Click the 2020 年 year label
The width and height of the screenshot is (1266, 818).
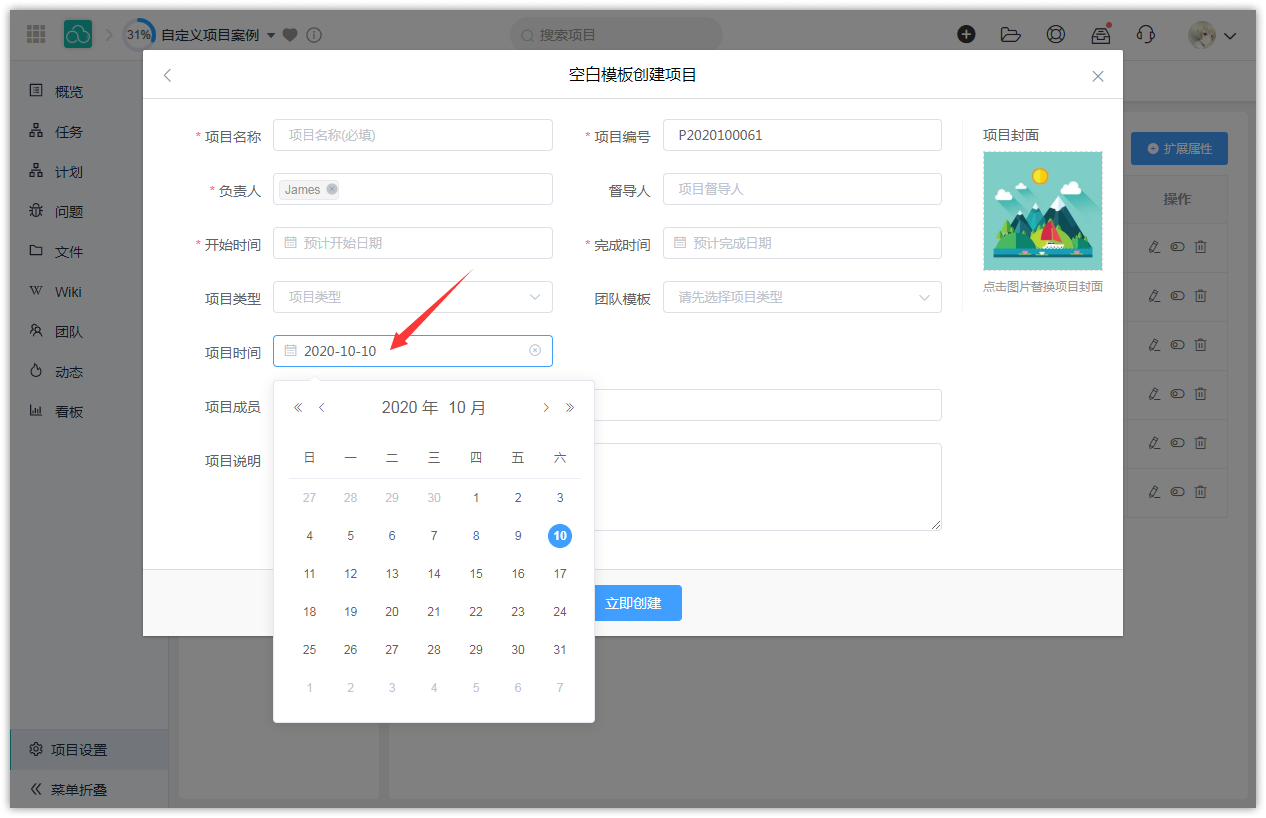[410, 407]
